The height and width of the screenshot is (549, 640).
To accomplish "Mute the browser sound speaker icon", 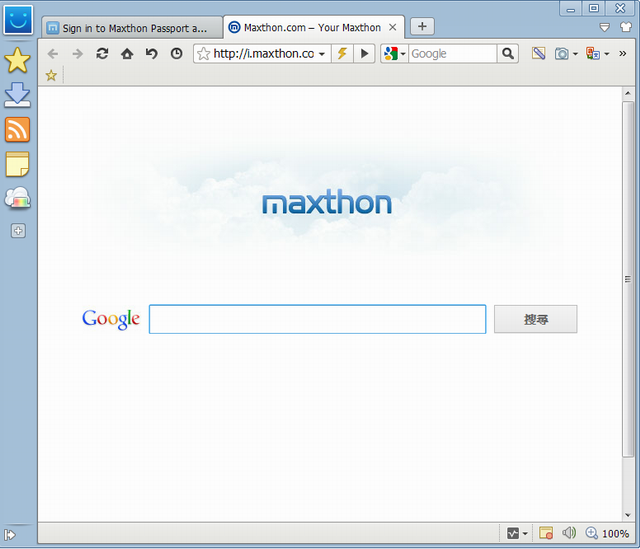I will (570, 533).
